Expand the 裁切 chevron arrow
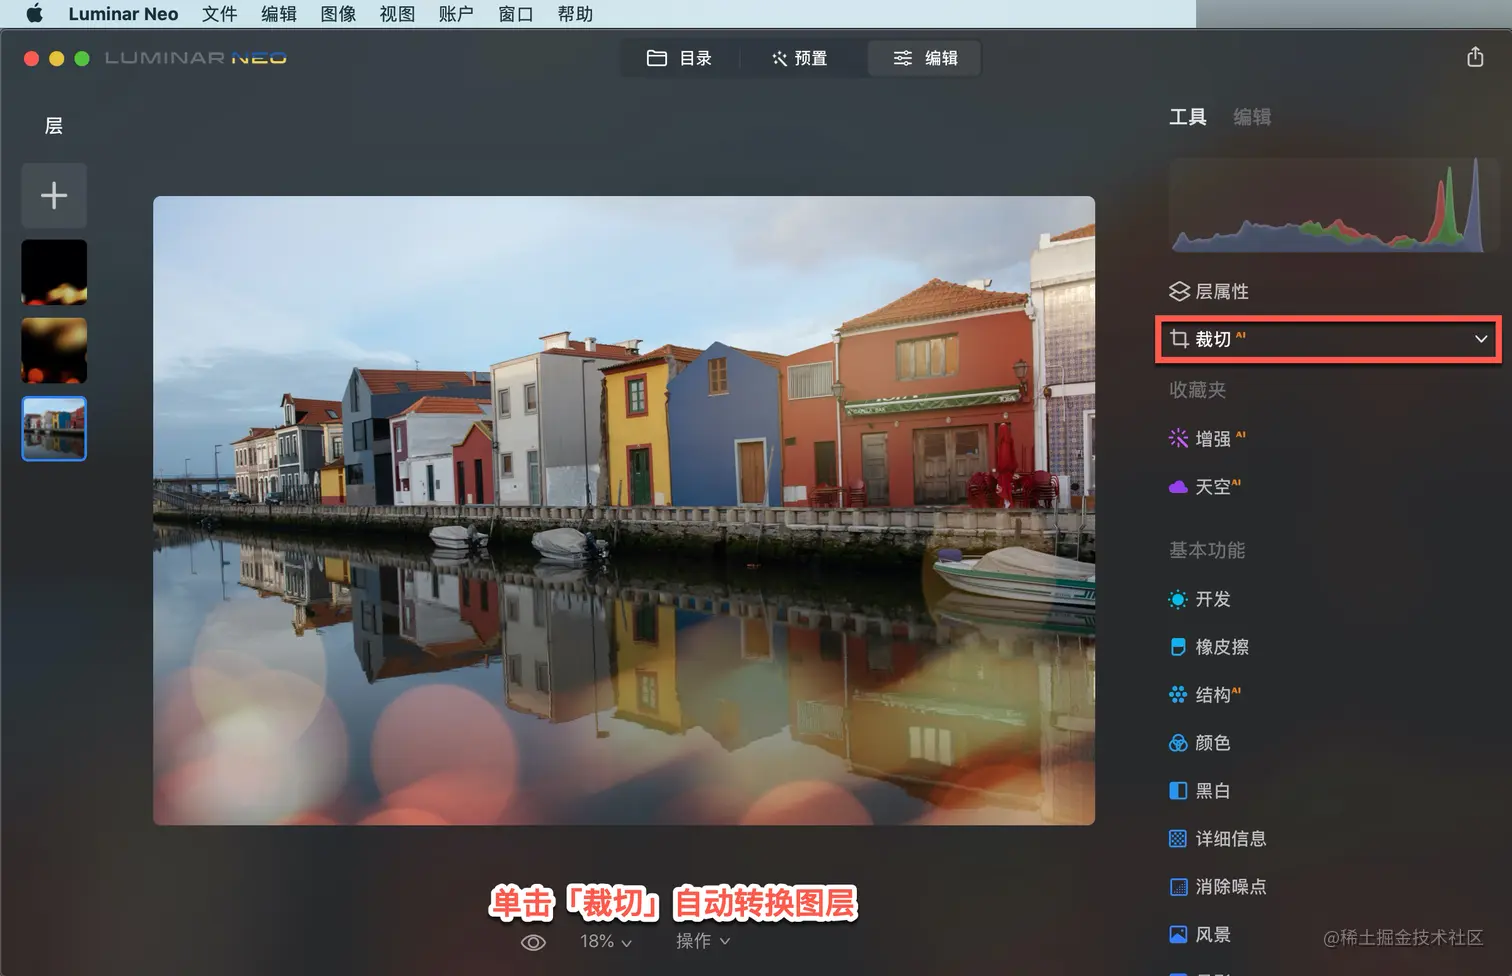The image size is (1512, 976). point(1481,339)
